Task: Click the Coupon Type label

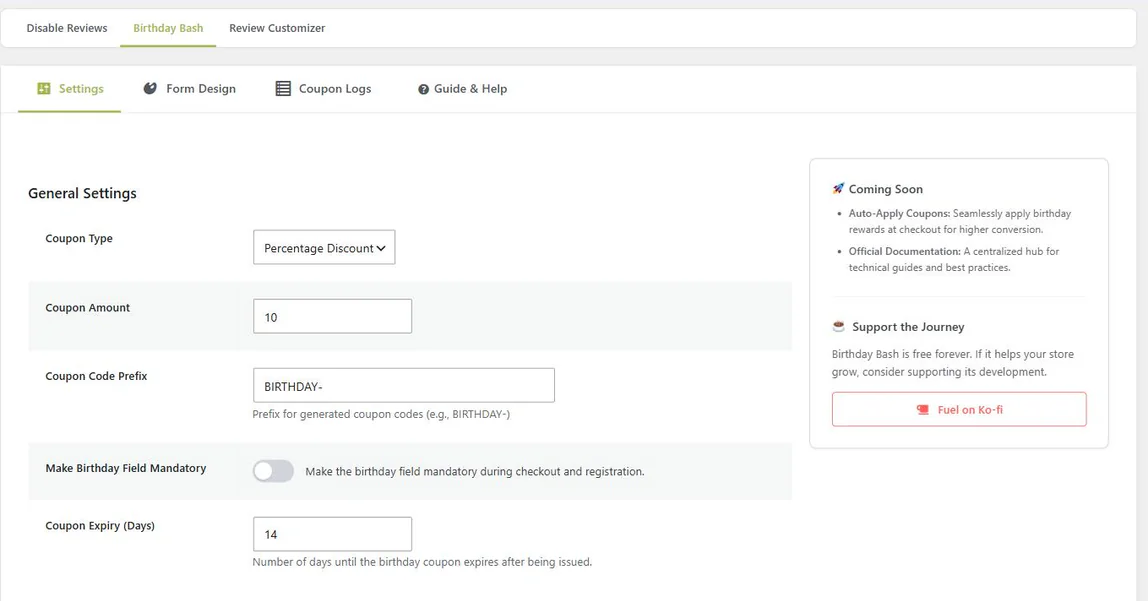Action: click(x=79, y=239)
